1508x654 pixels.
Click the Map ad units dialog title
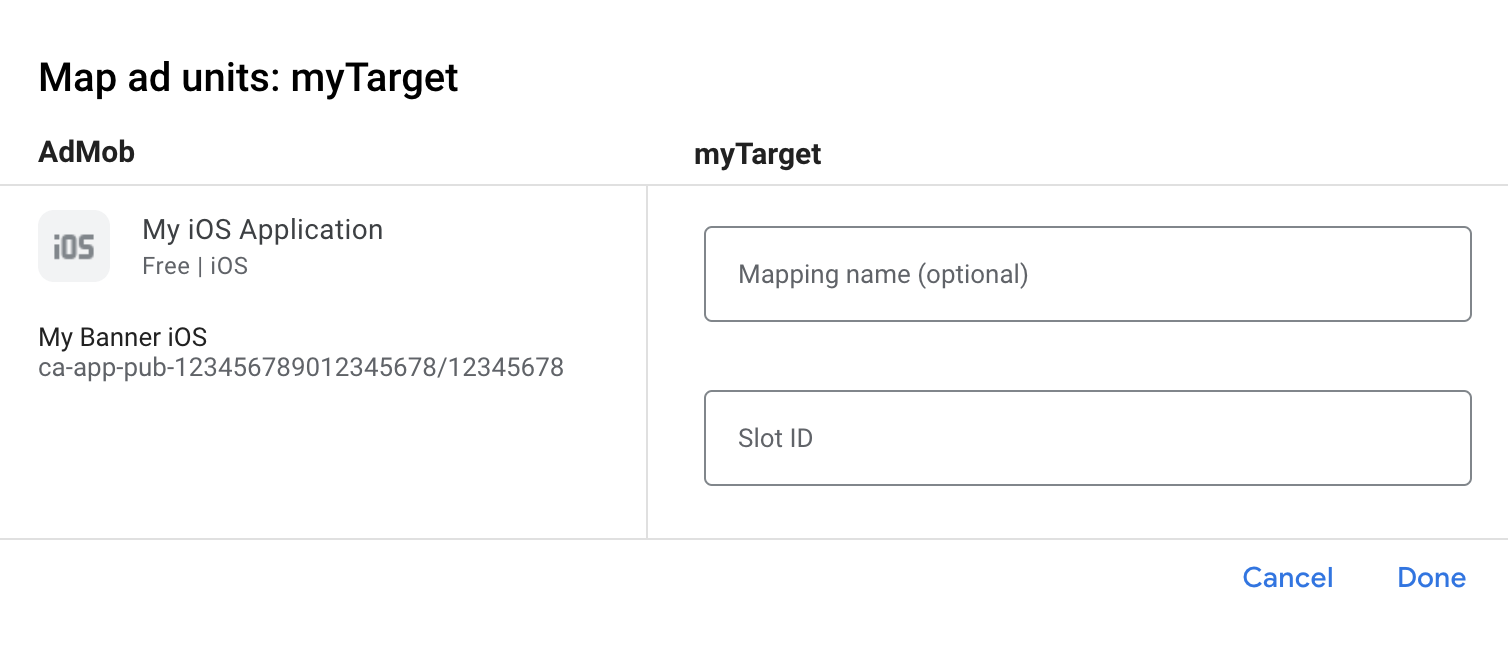tap(248, 78)
